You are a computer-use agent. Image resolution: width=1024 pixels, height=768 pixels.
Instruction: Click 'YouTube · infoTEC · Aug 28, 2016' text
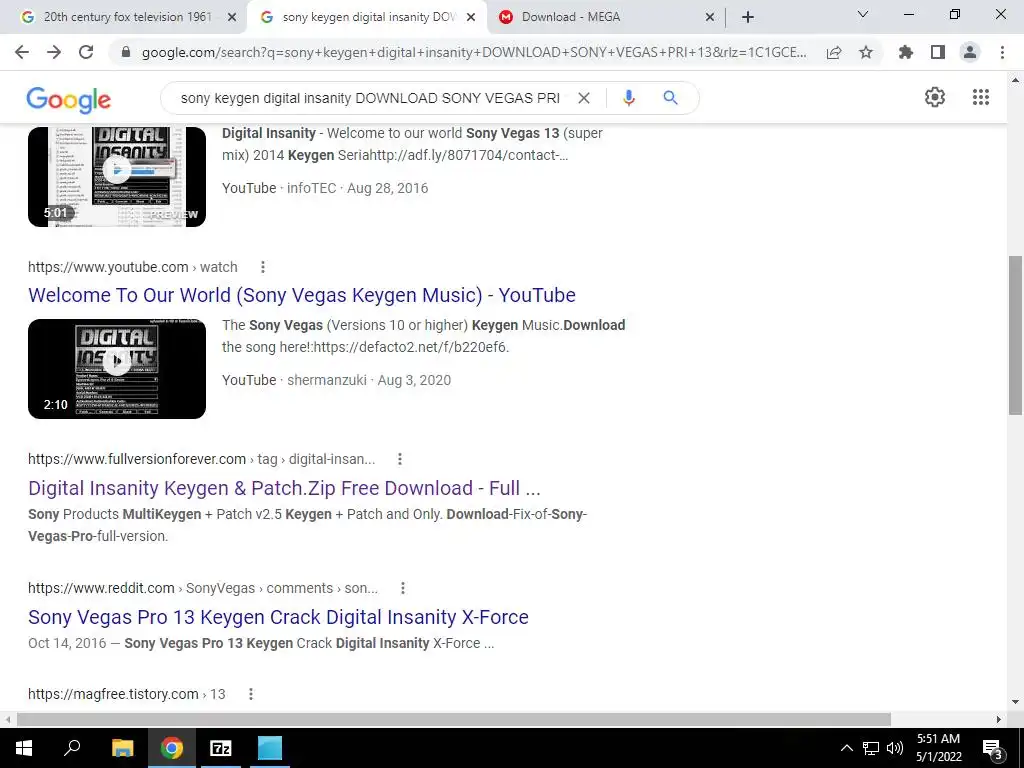(x=325, y=188)
